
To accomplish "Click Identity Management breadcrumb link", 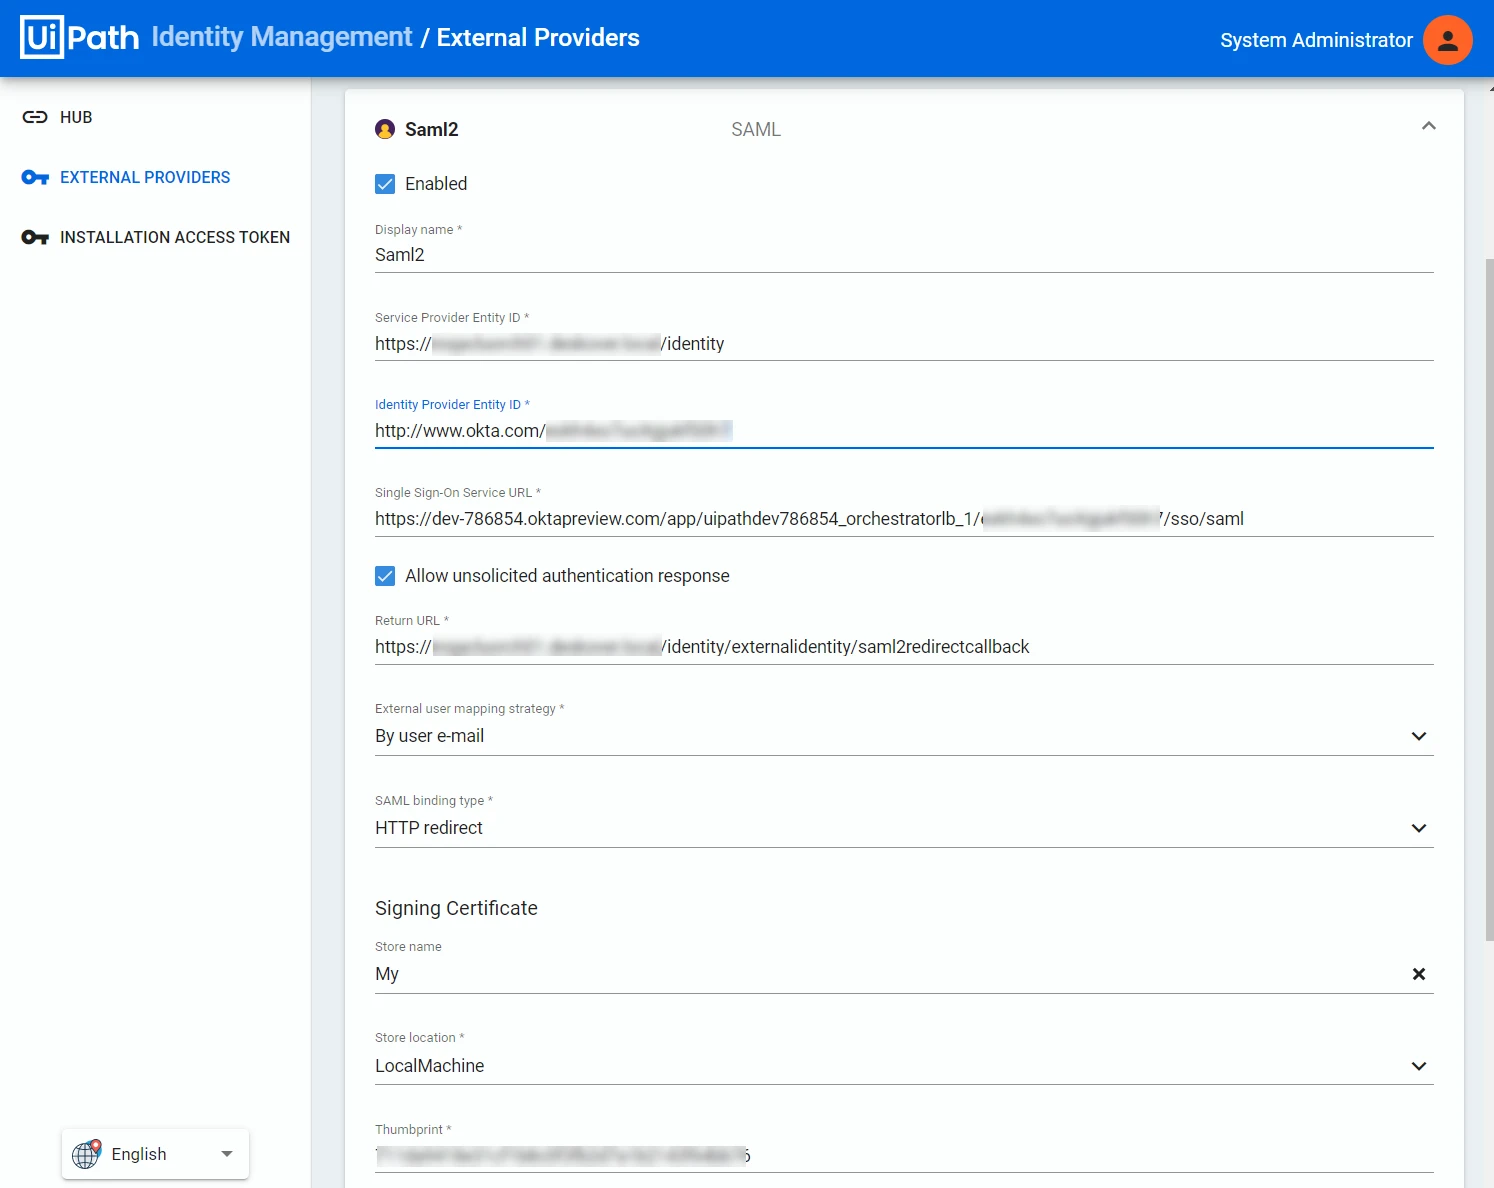I will point(282,37).
